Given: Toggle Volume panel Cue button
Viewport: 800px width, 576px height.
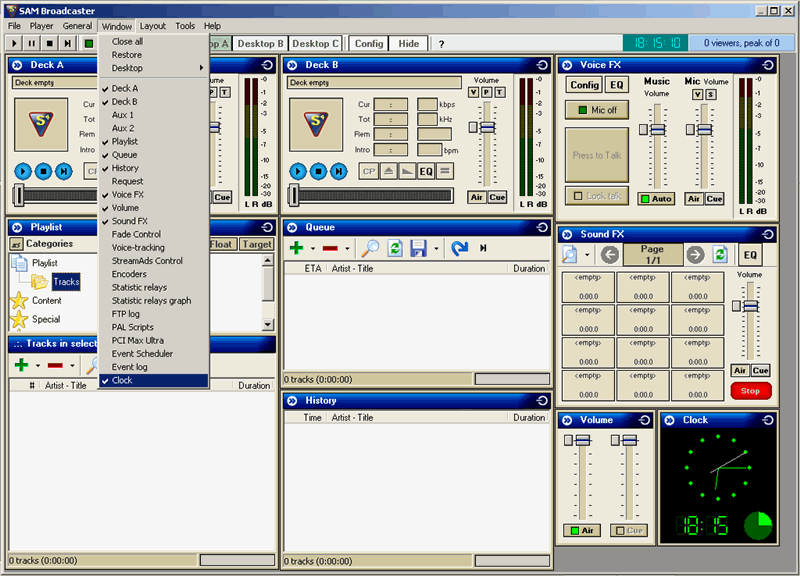Looking at the screenshot, I should [629, 531].
